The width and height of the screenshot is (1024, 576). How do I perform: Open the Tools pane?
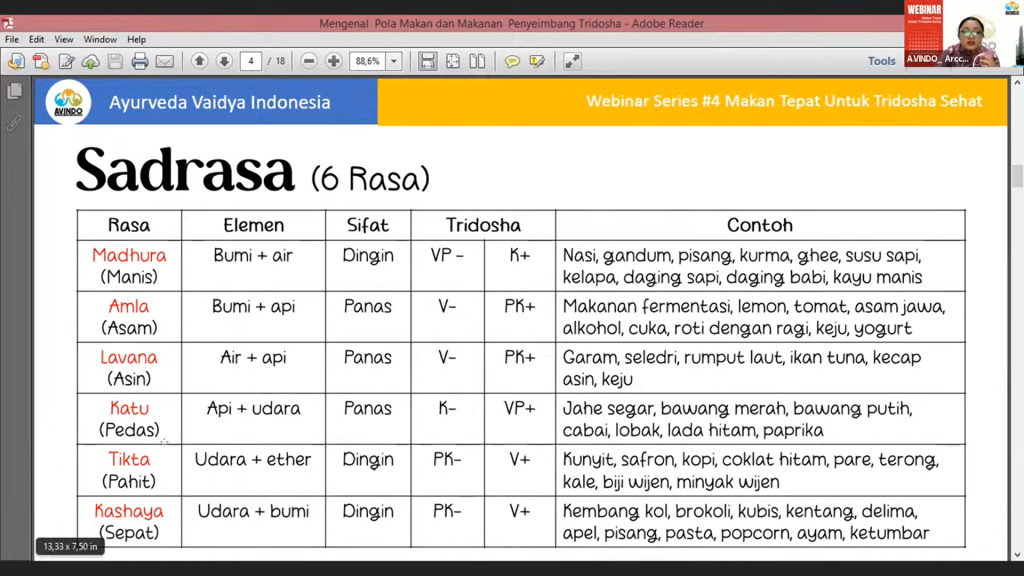pyautogui.click(x=881, y=62)
